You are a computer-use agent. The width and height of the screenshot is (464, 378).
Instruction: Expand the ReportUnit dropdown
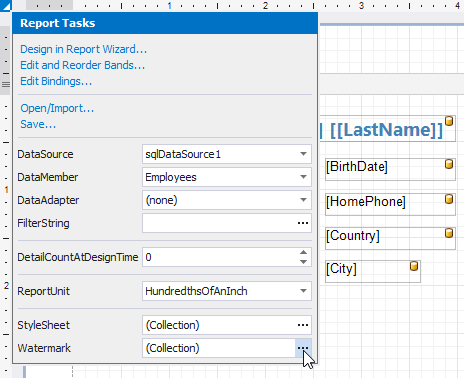[303, 291]
